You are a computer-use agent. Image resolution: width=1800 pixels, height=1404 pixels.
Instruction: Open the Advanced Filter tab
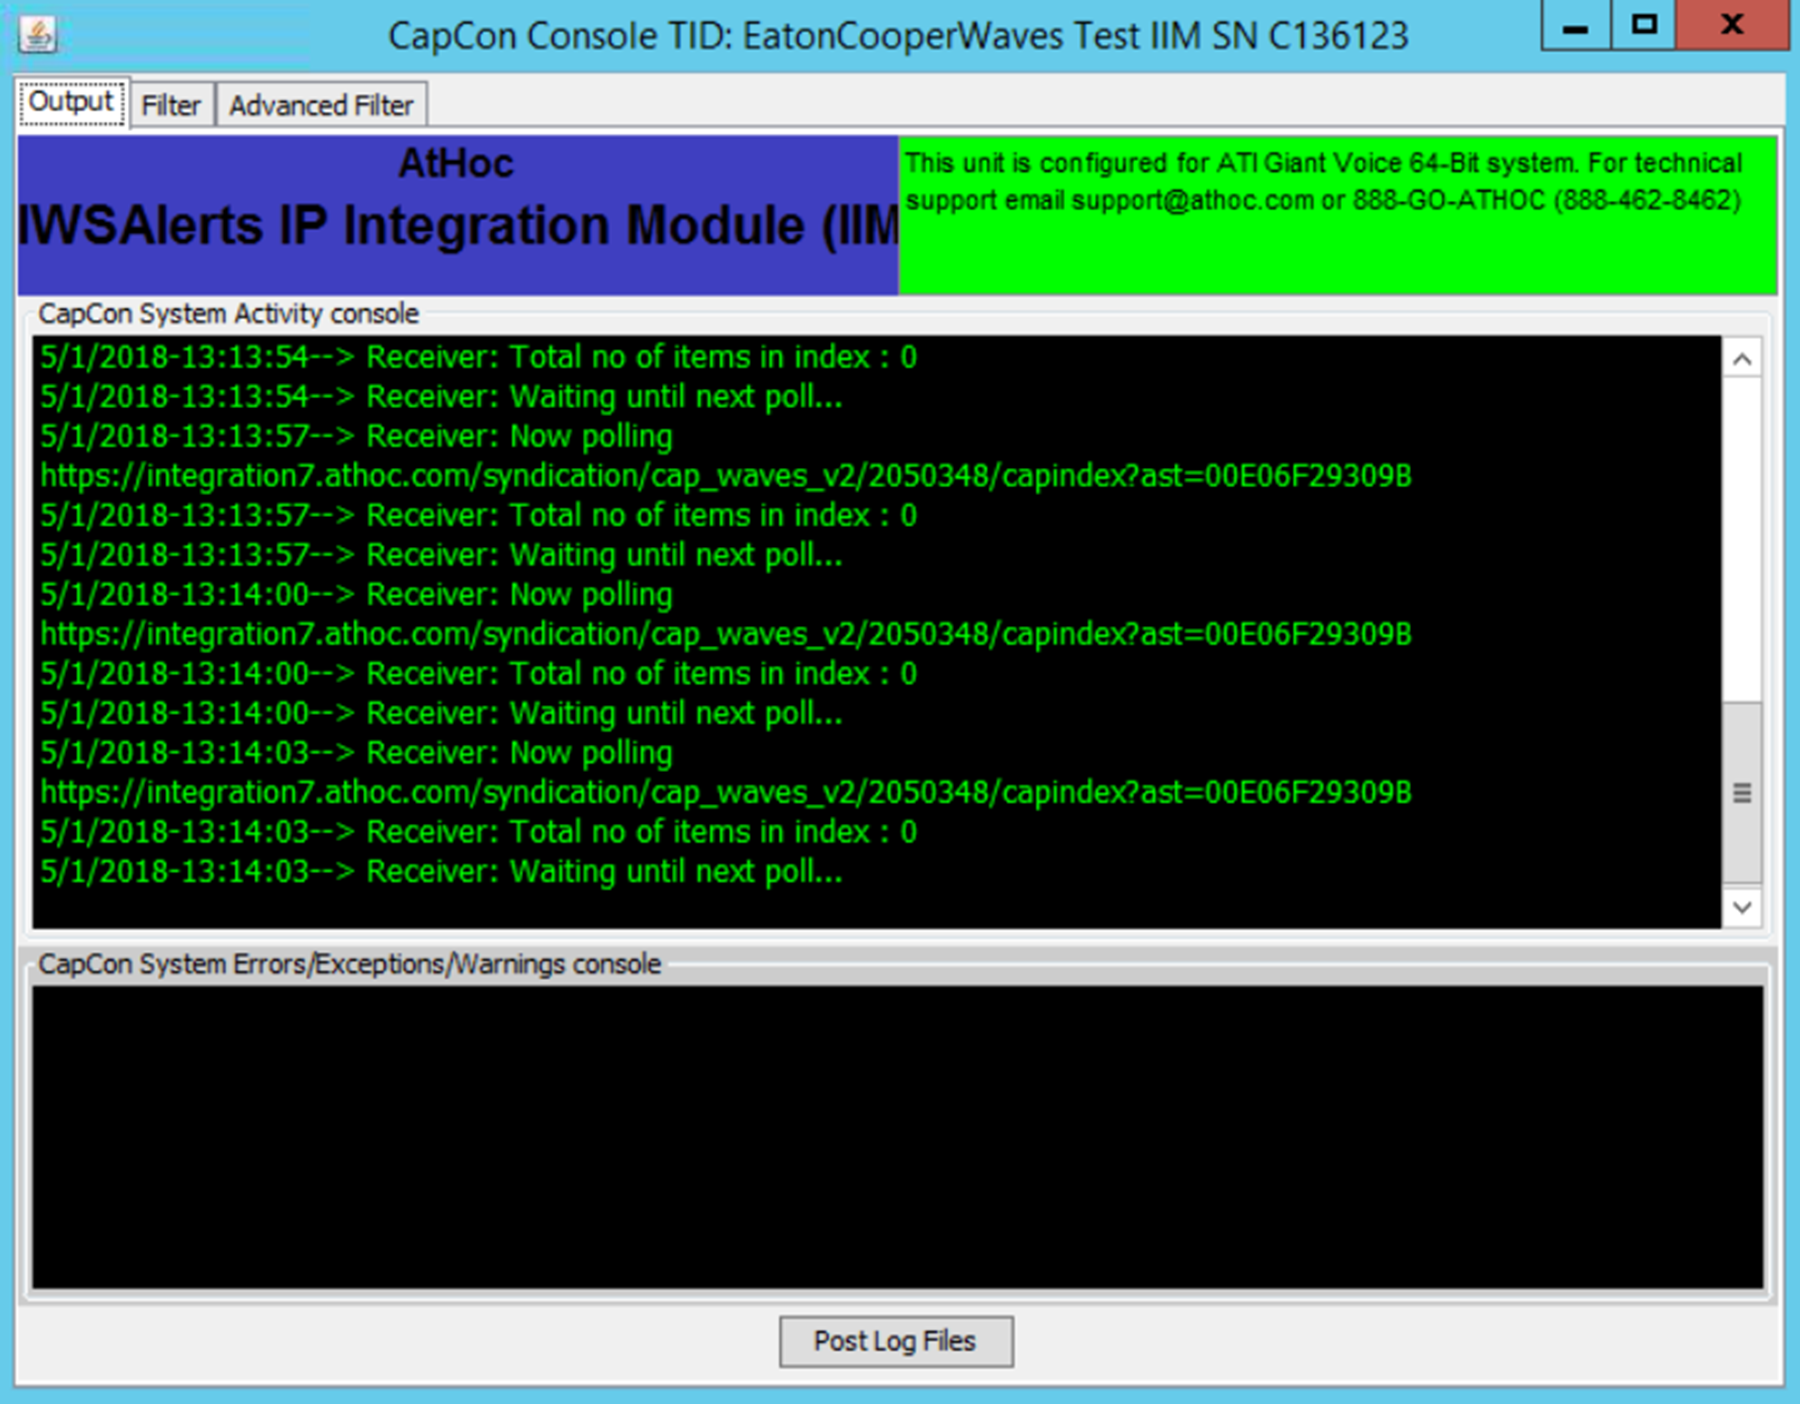[x=321, y=105]
